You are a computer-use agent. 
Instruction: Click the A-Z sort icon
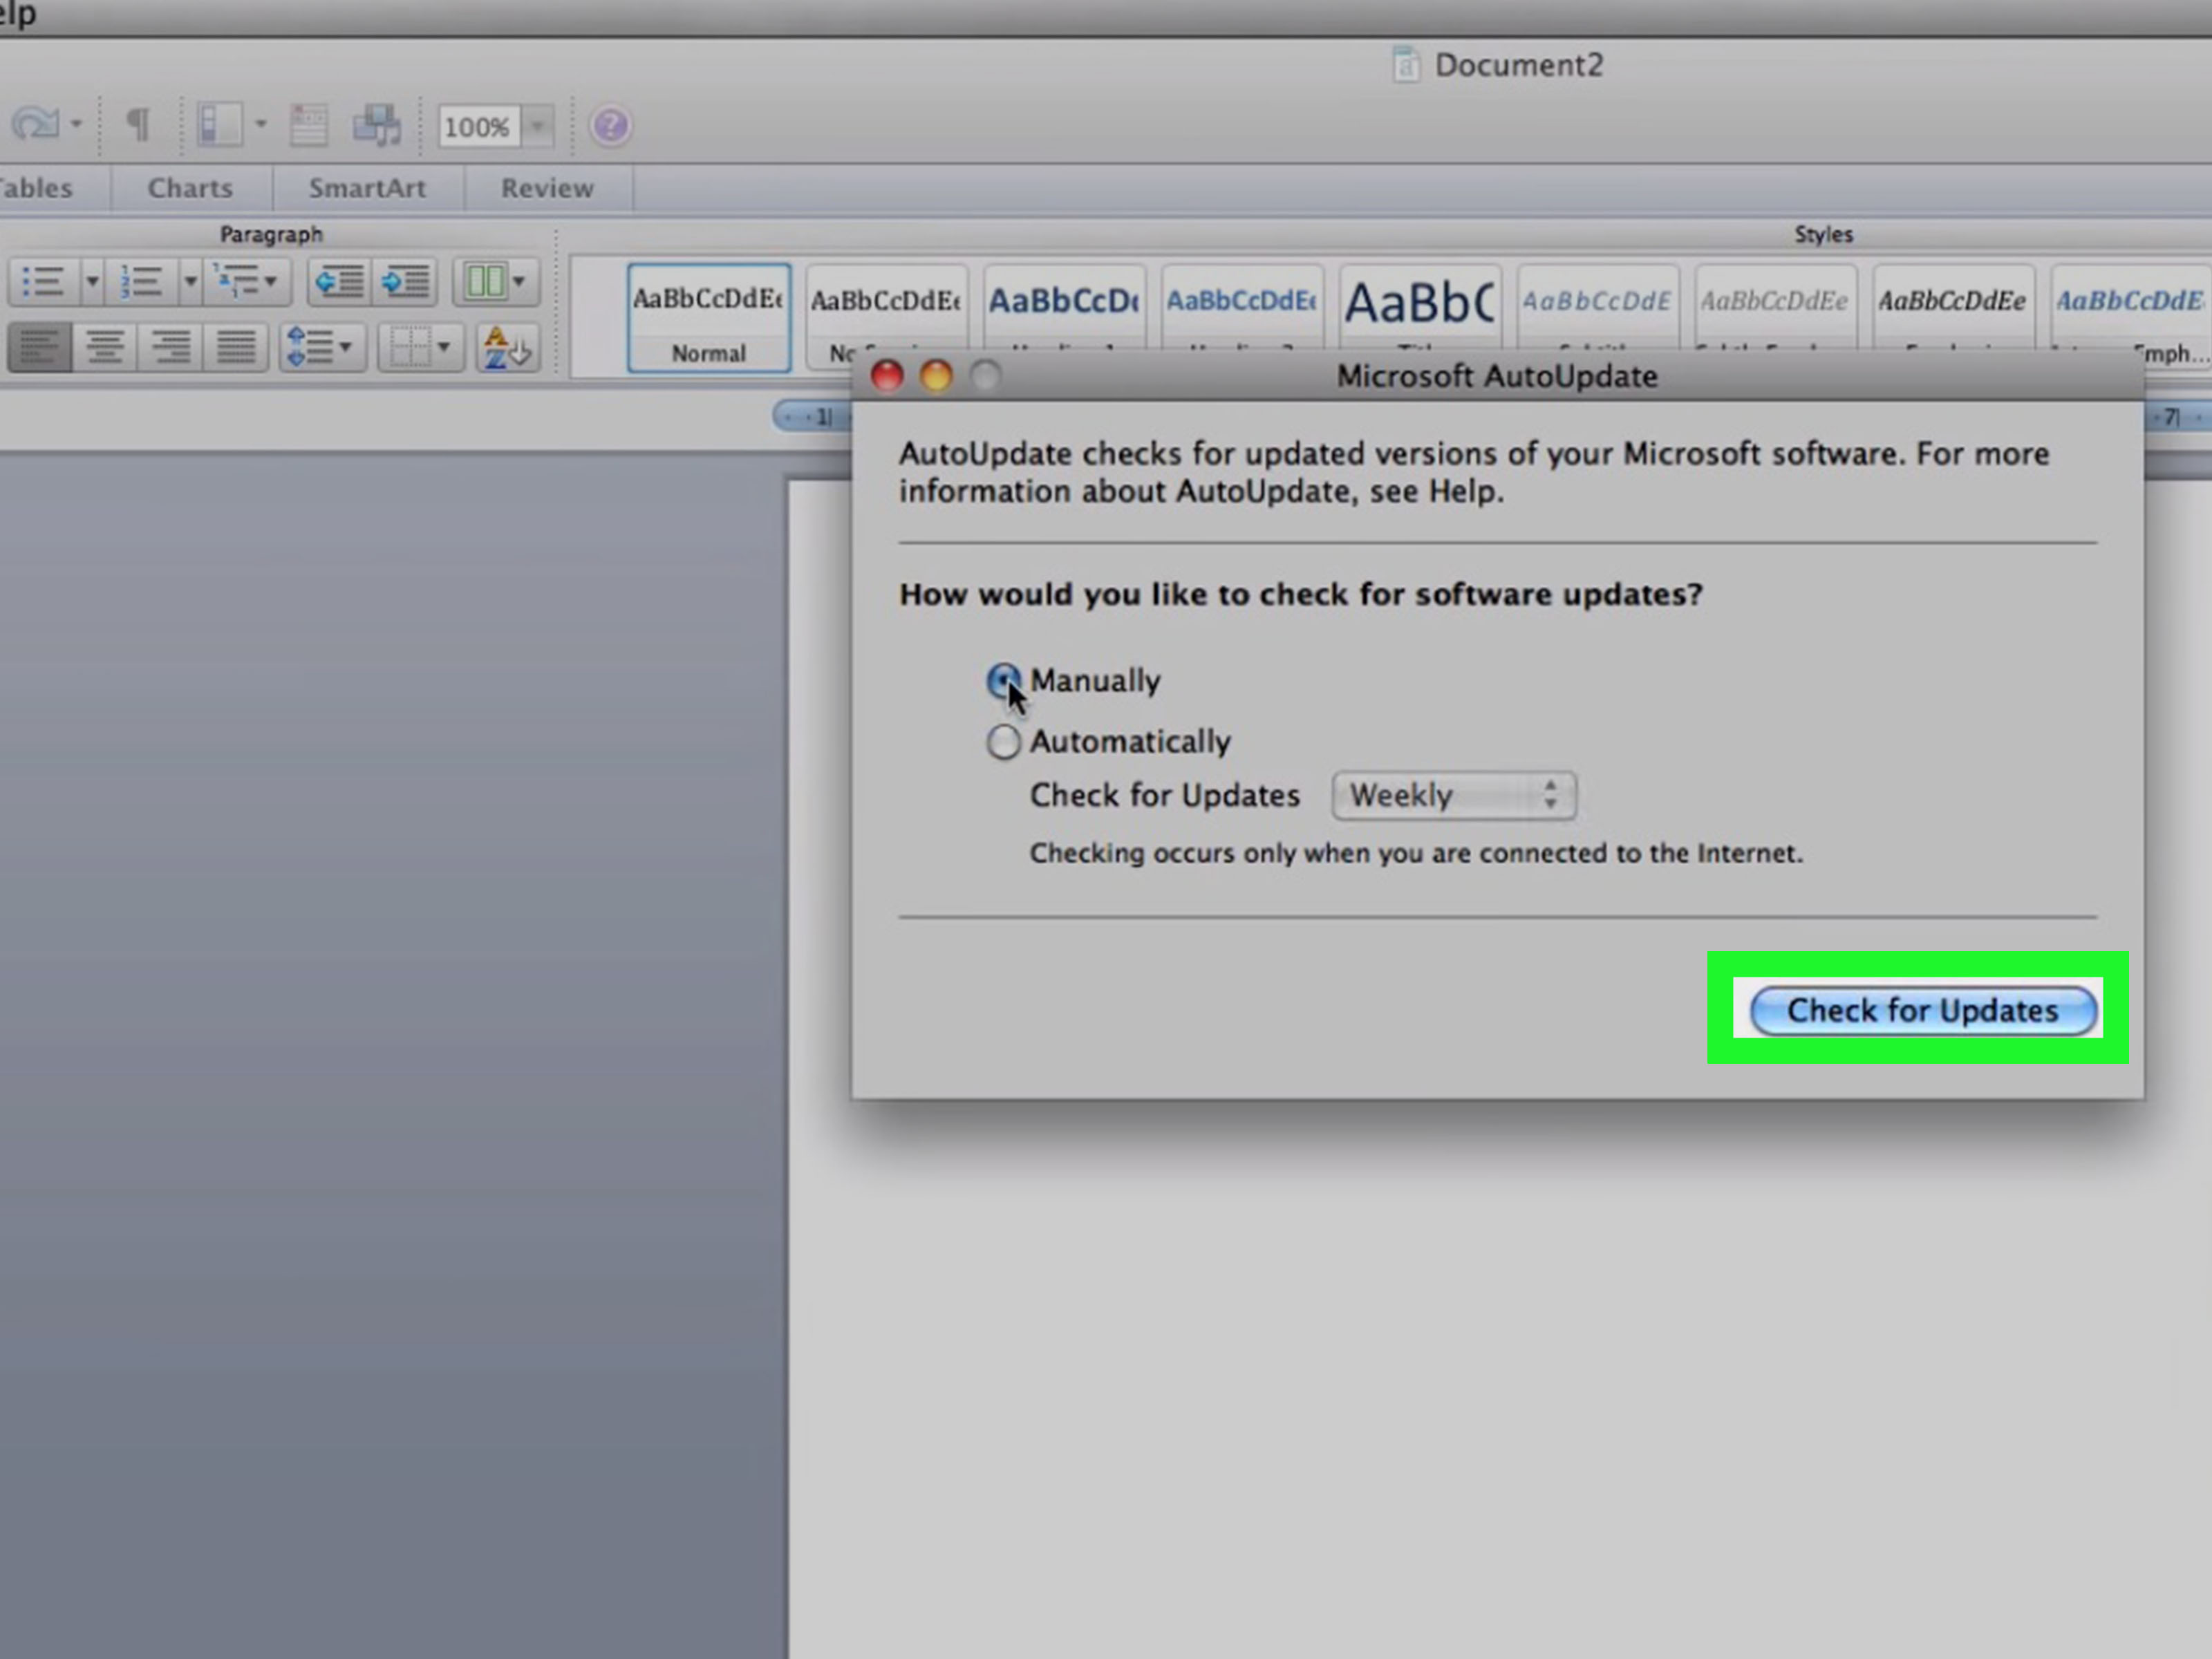(506, 348)
